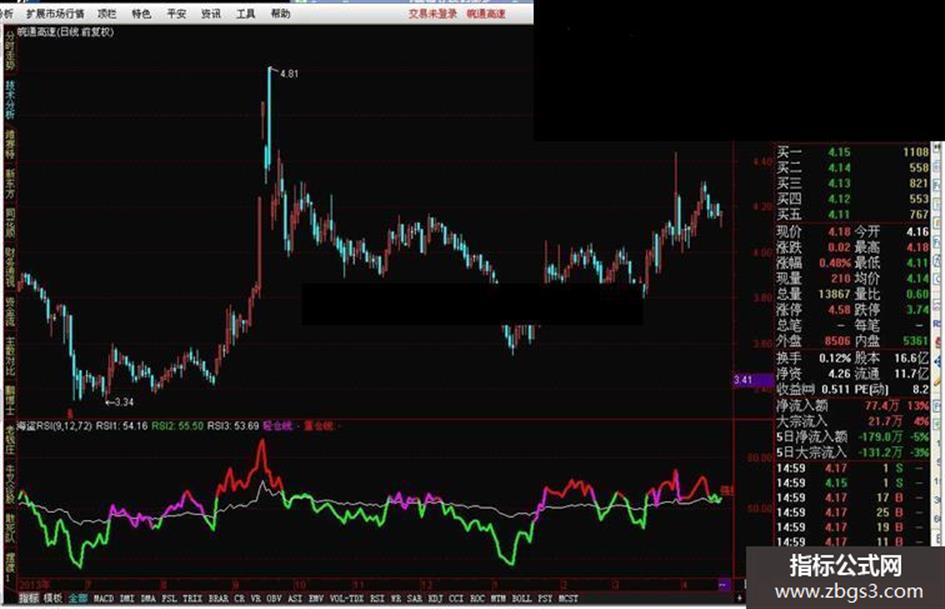Select the 同花顺 sidebar tab
The image size is (945, 609).
[x=10, y=223]
